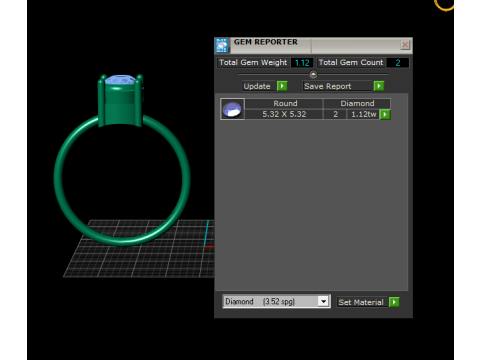Click the green arrow beside Set Material
Viewport: 480px width, 360px height.
coord(394,302)
